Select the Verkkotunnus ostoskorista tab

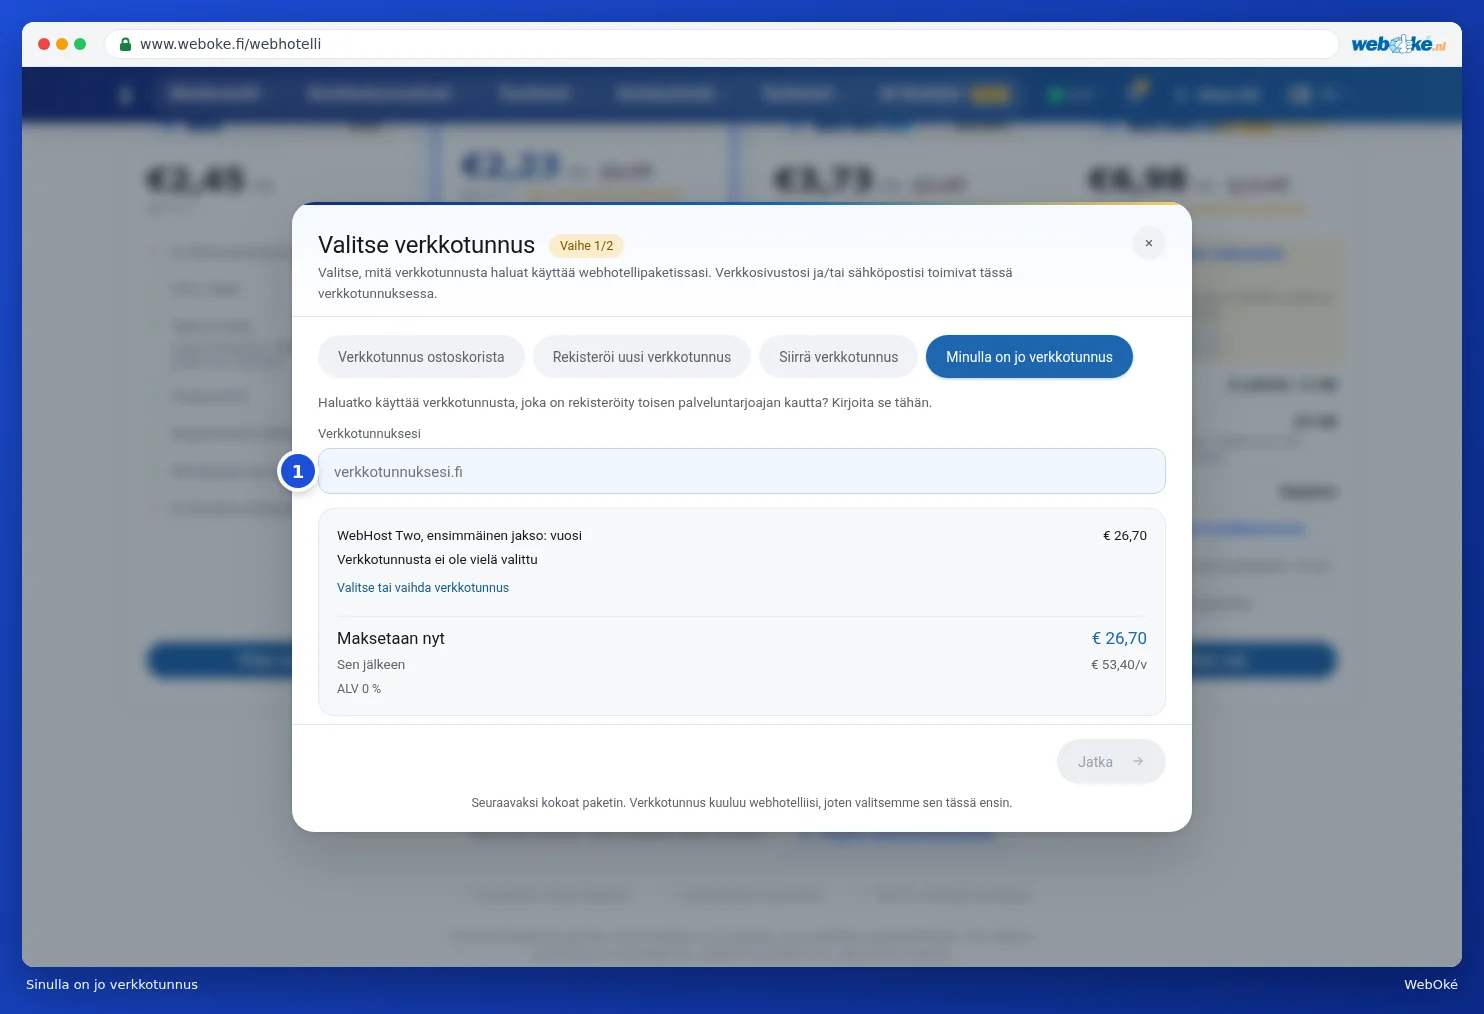(421, 357)
